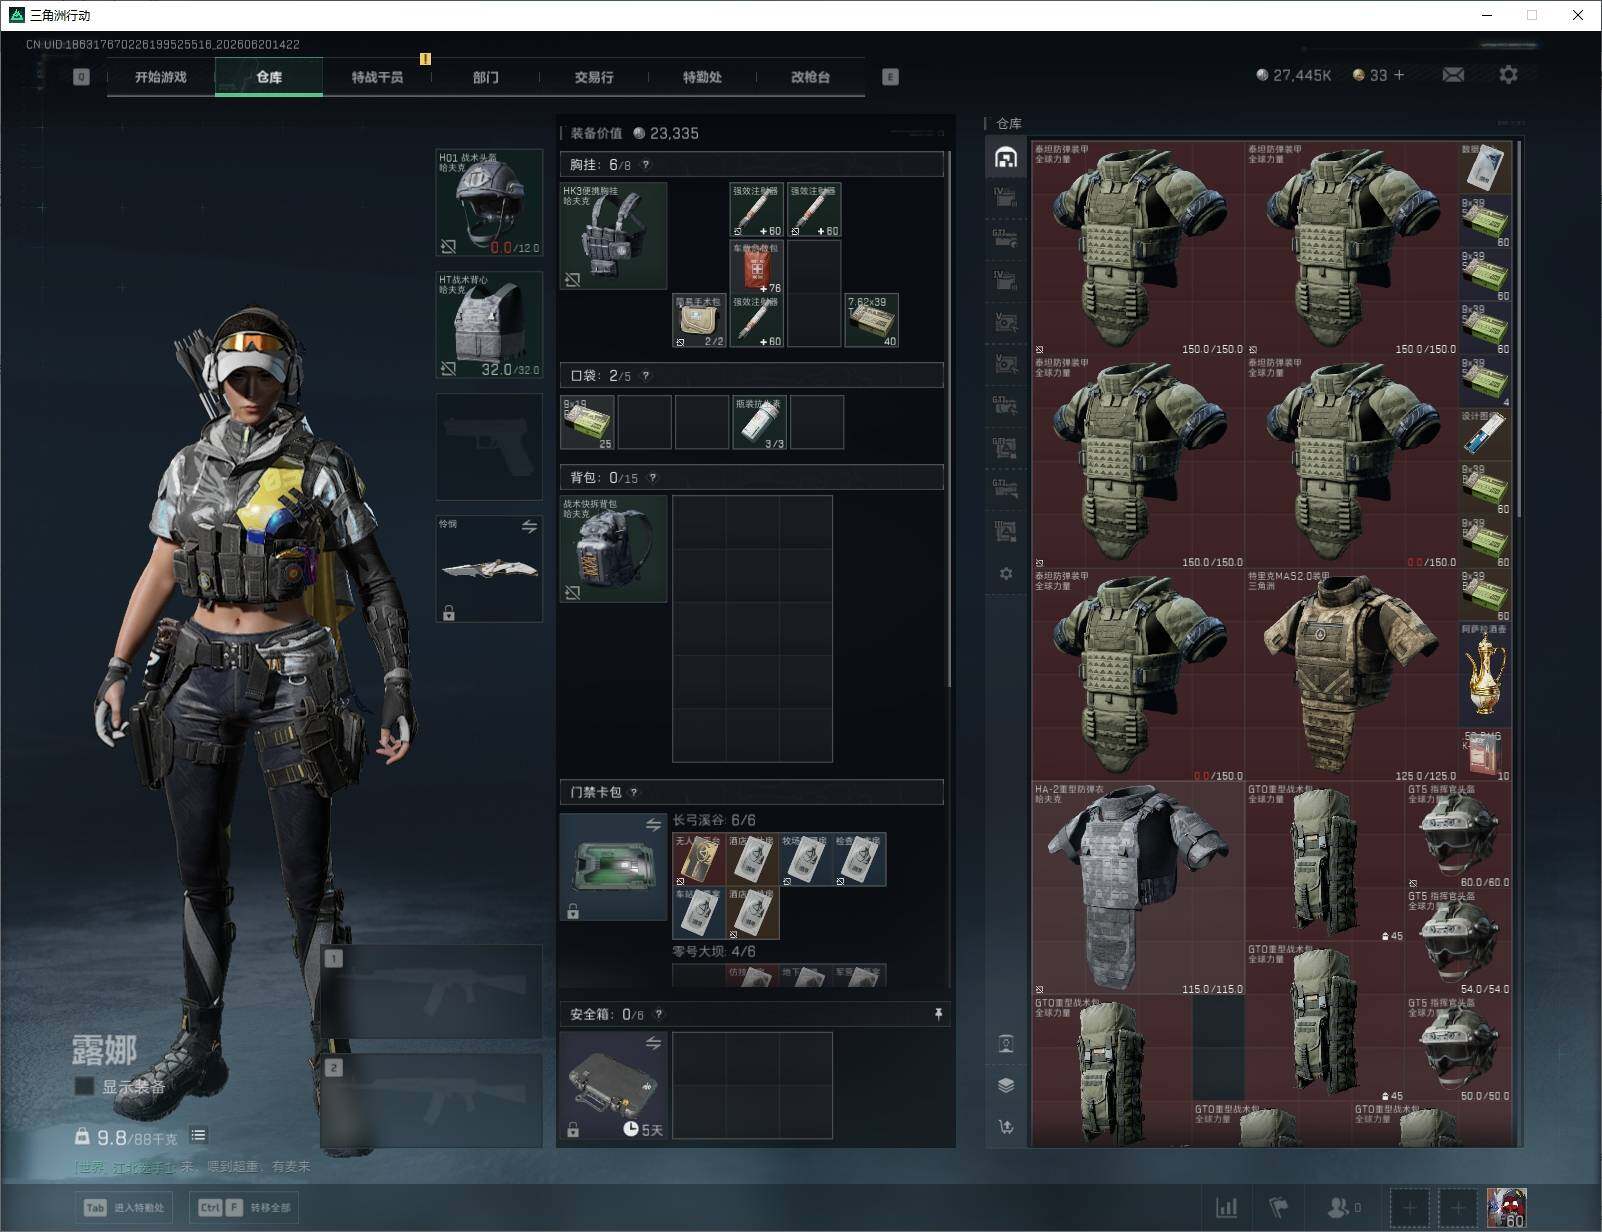The image size is (1602, 1232).
Task: Click the loadout panel vertical scrollbar
Action: click(x=948, y=420)
